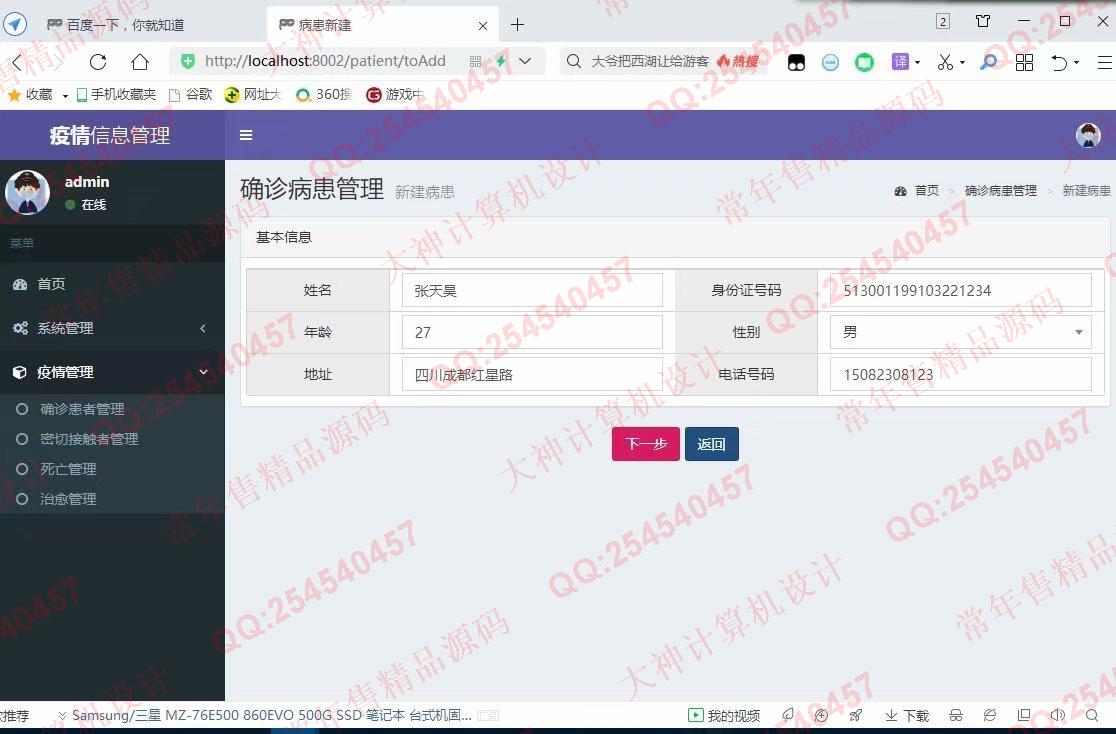Toggle sidebar with hamburger icon
Image resolution: width=1116 pixels, height=734 pixels.
(x=246, y=135)
